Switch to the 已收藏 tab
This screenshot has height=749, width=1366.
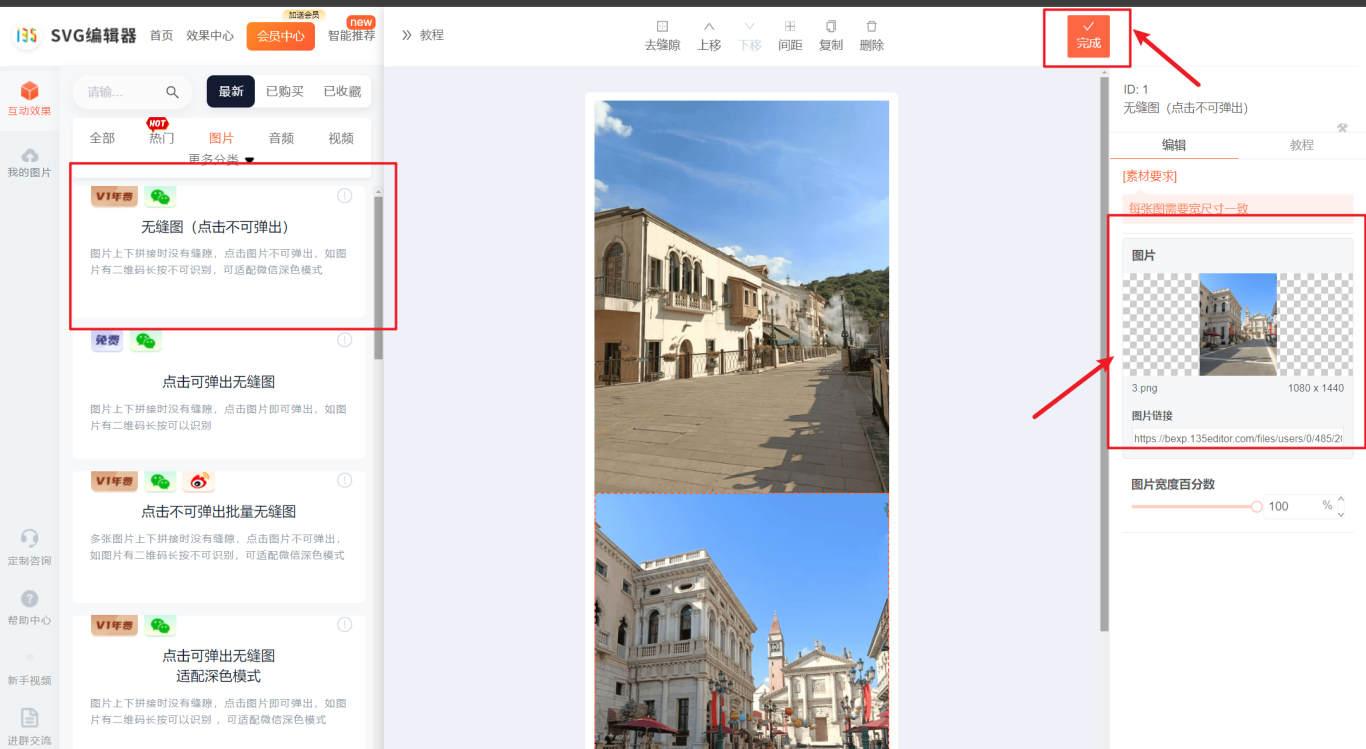(x=342, y=91)
